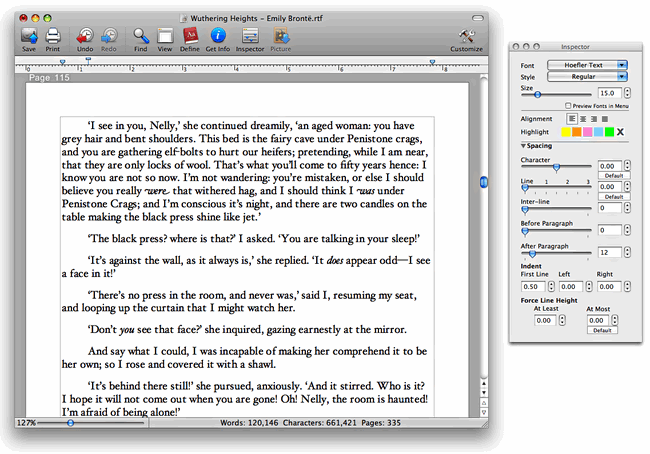
Task: Click the At Least line height stepper
Action: pos(562,320)
